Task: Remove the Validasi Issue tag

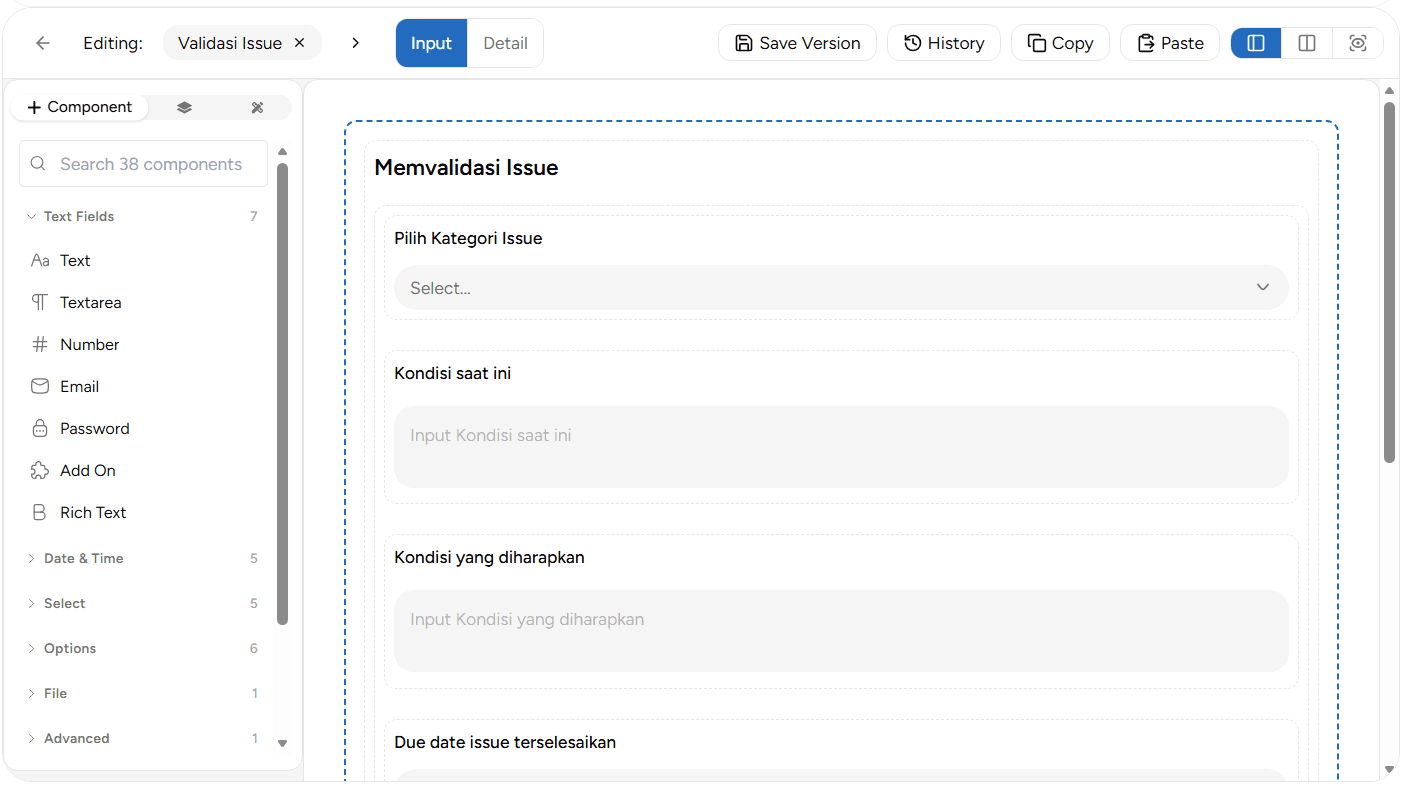Action: [300, 43]
